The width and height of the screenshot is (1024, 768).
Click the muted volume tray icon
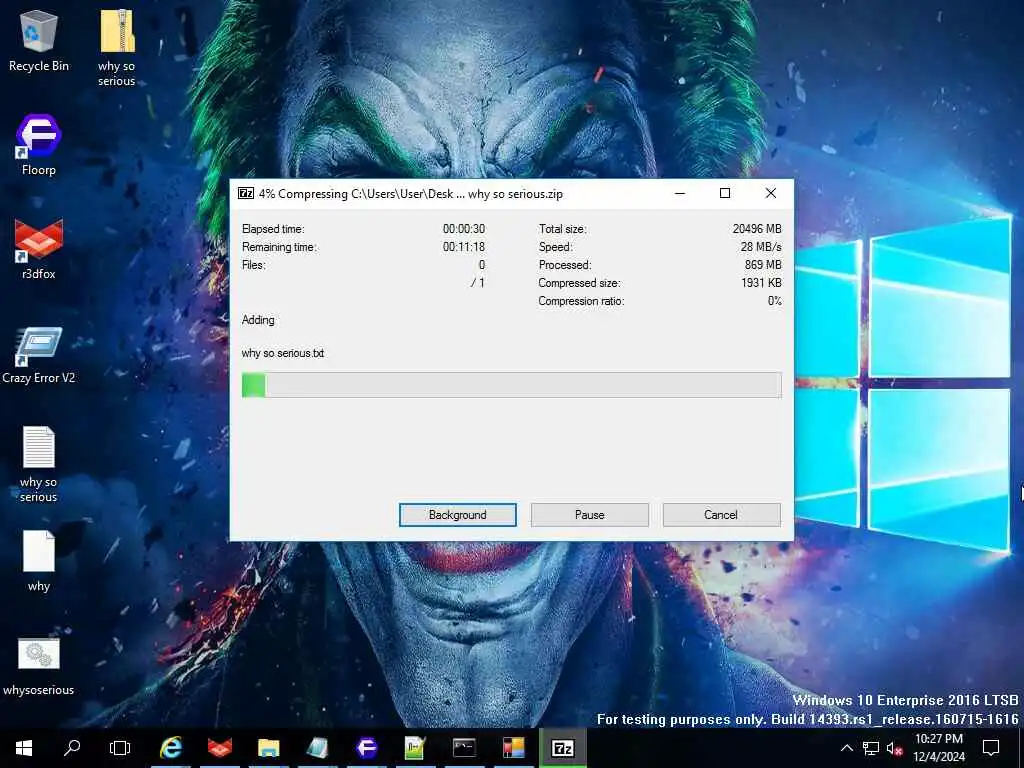coord(894,748)
